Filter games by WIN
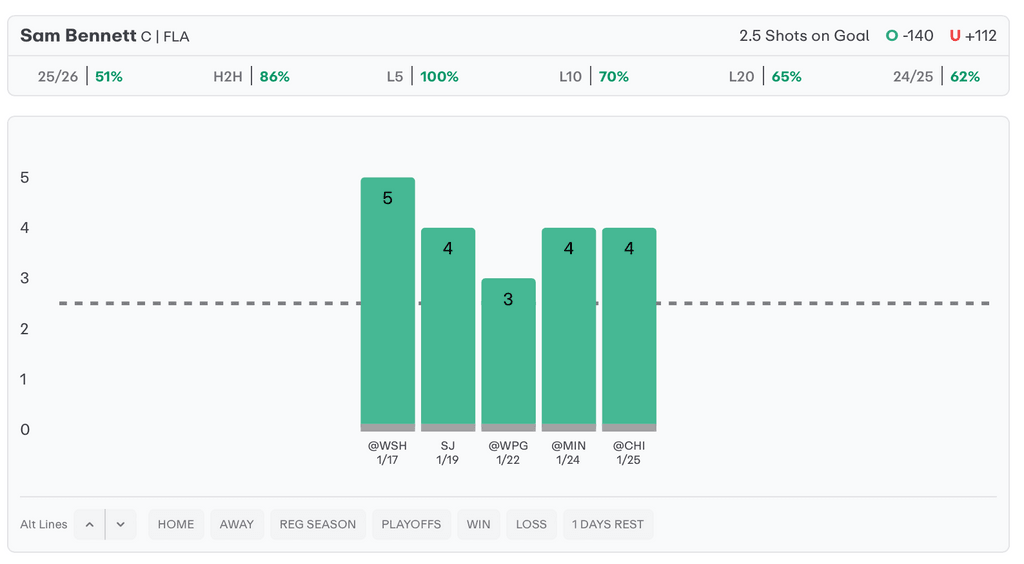 coord(478,524)
